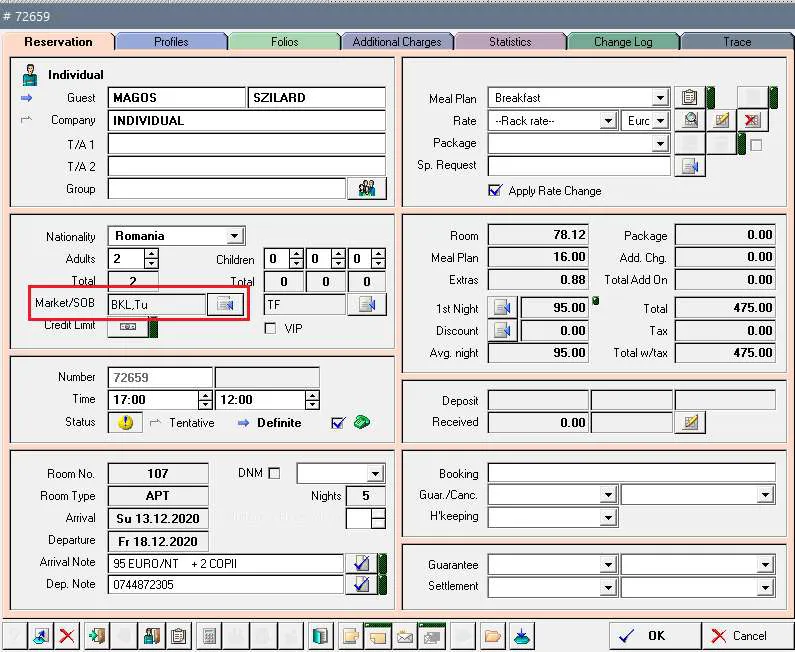Image resolution: width=795 pixels, height=652 pixels.
Task: Switch to the Trace tab
Action: [737, 42]
